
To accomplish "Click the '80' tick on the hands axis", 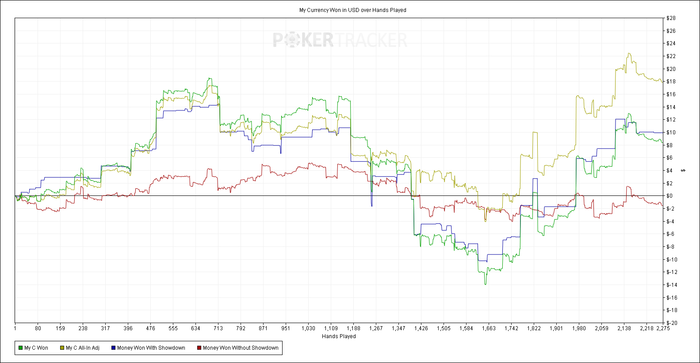I will pyautogui.click(x=38, y=328).
